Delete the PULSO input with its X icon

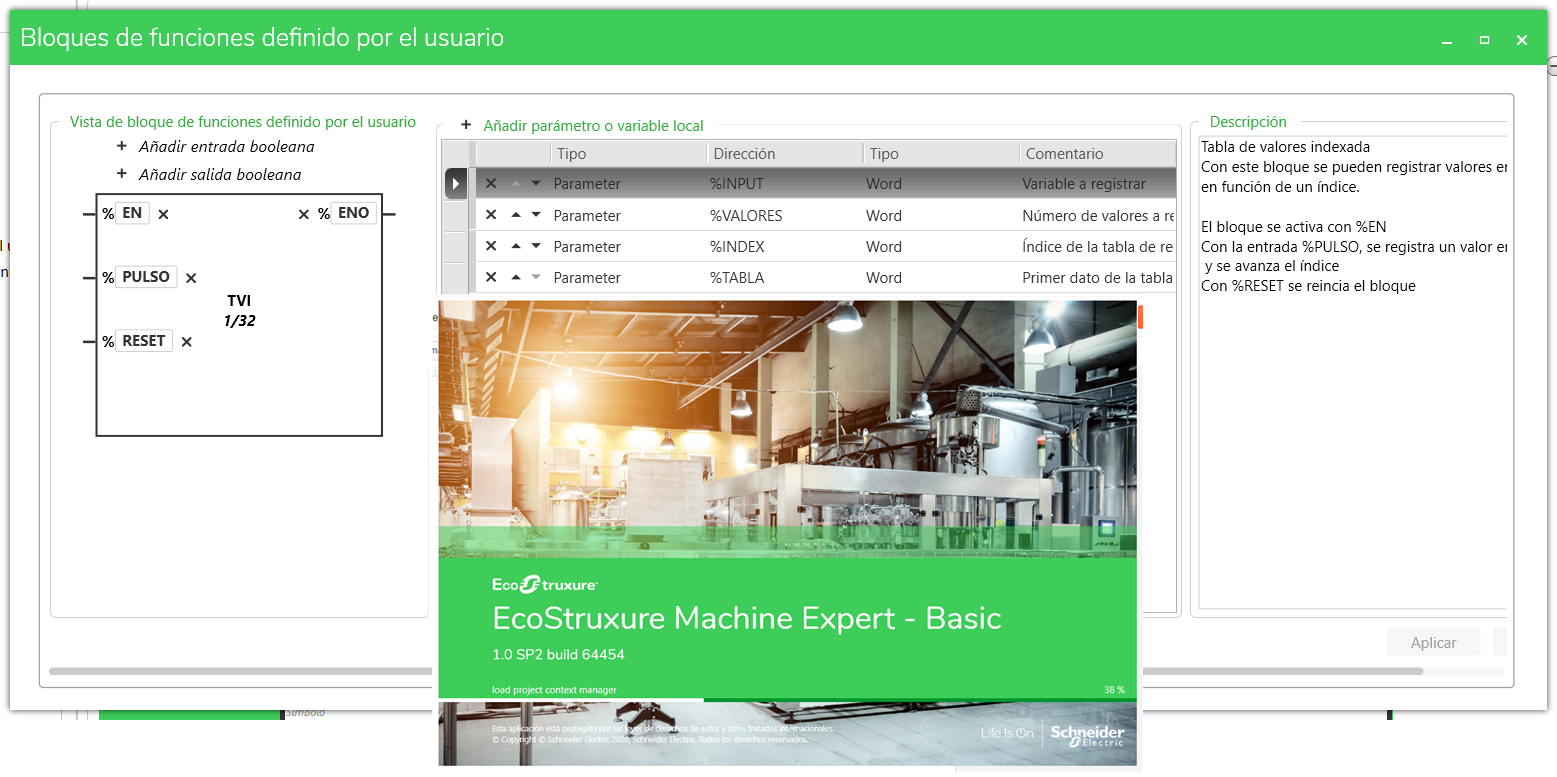tap(190, 277)
